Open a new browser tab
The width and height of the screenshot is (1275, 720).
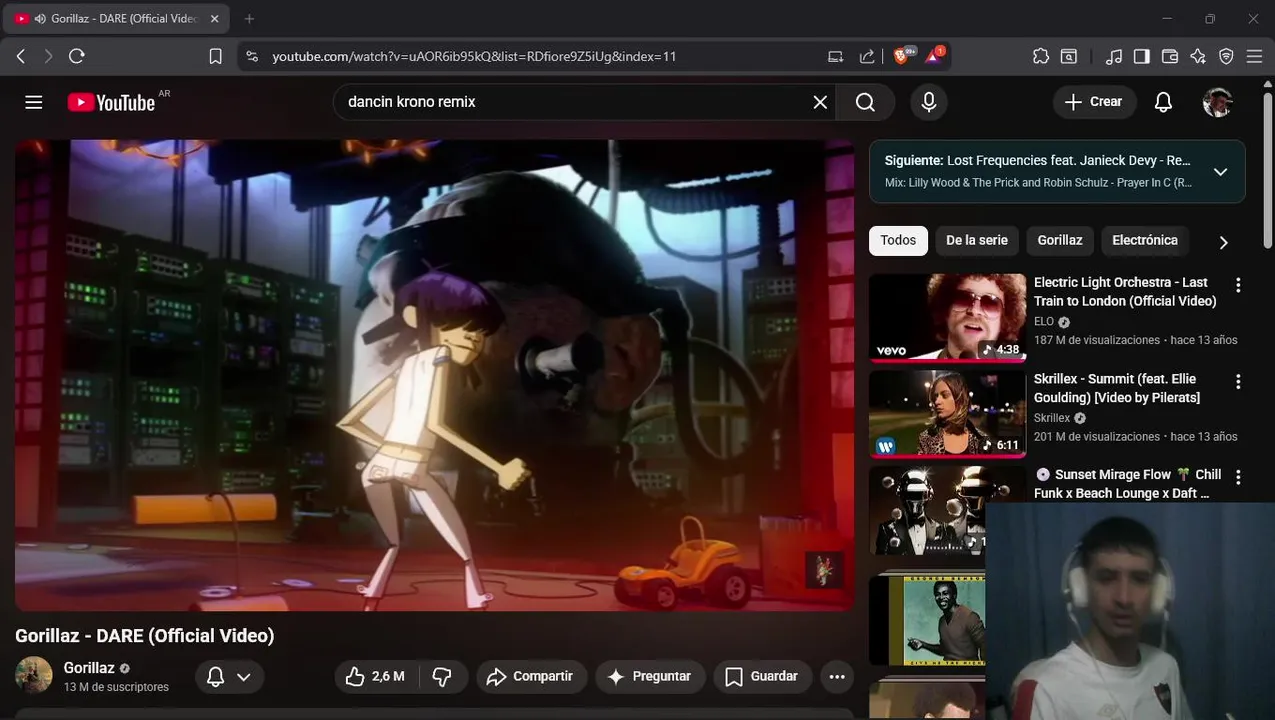[249, 19]
